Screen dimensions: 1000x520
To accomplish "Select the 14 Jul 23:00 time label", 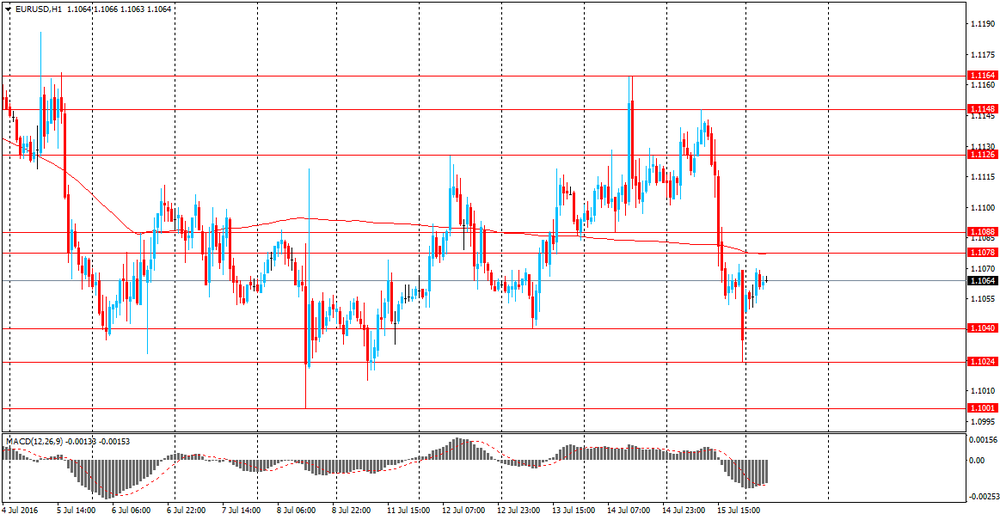I will (683, 510).
